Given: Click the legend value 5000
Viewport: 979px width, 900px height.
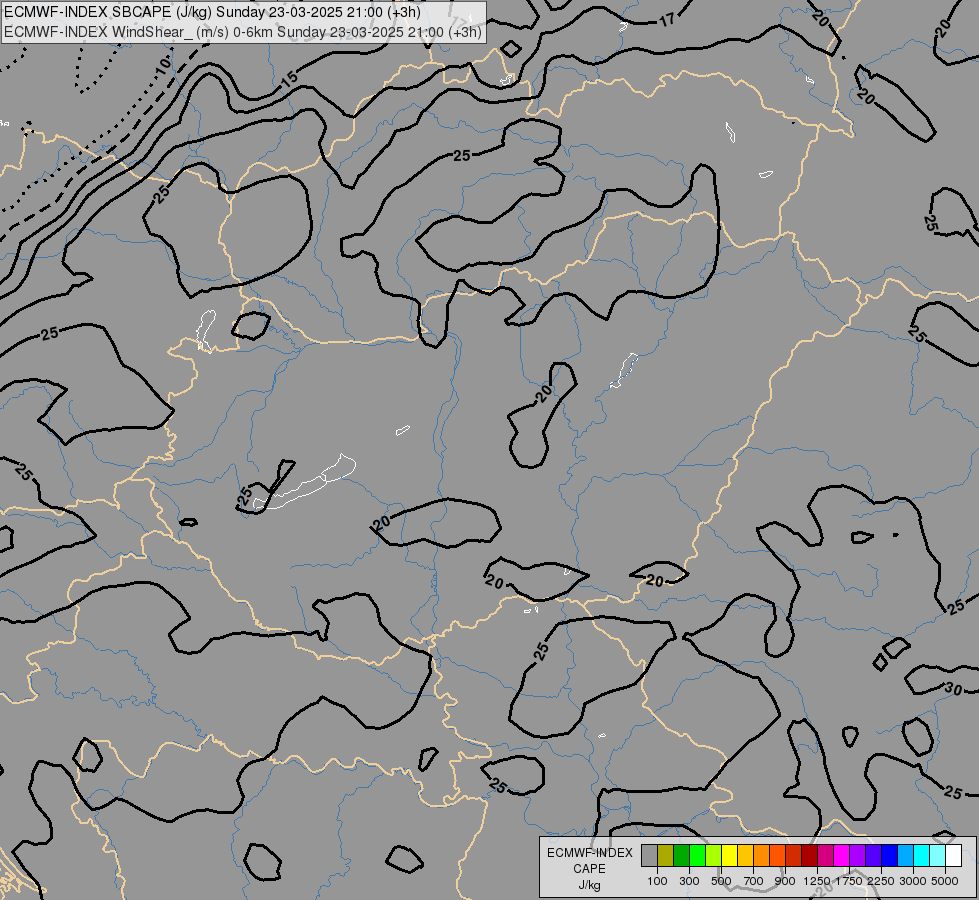Looking at the screenshot, I should pyautogui.click(x=945, y=881).
